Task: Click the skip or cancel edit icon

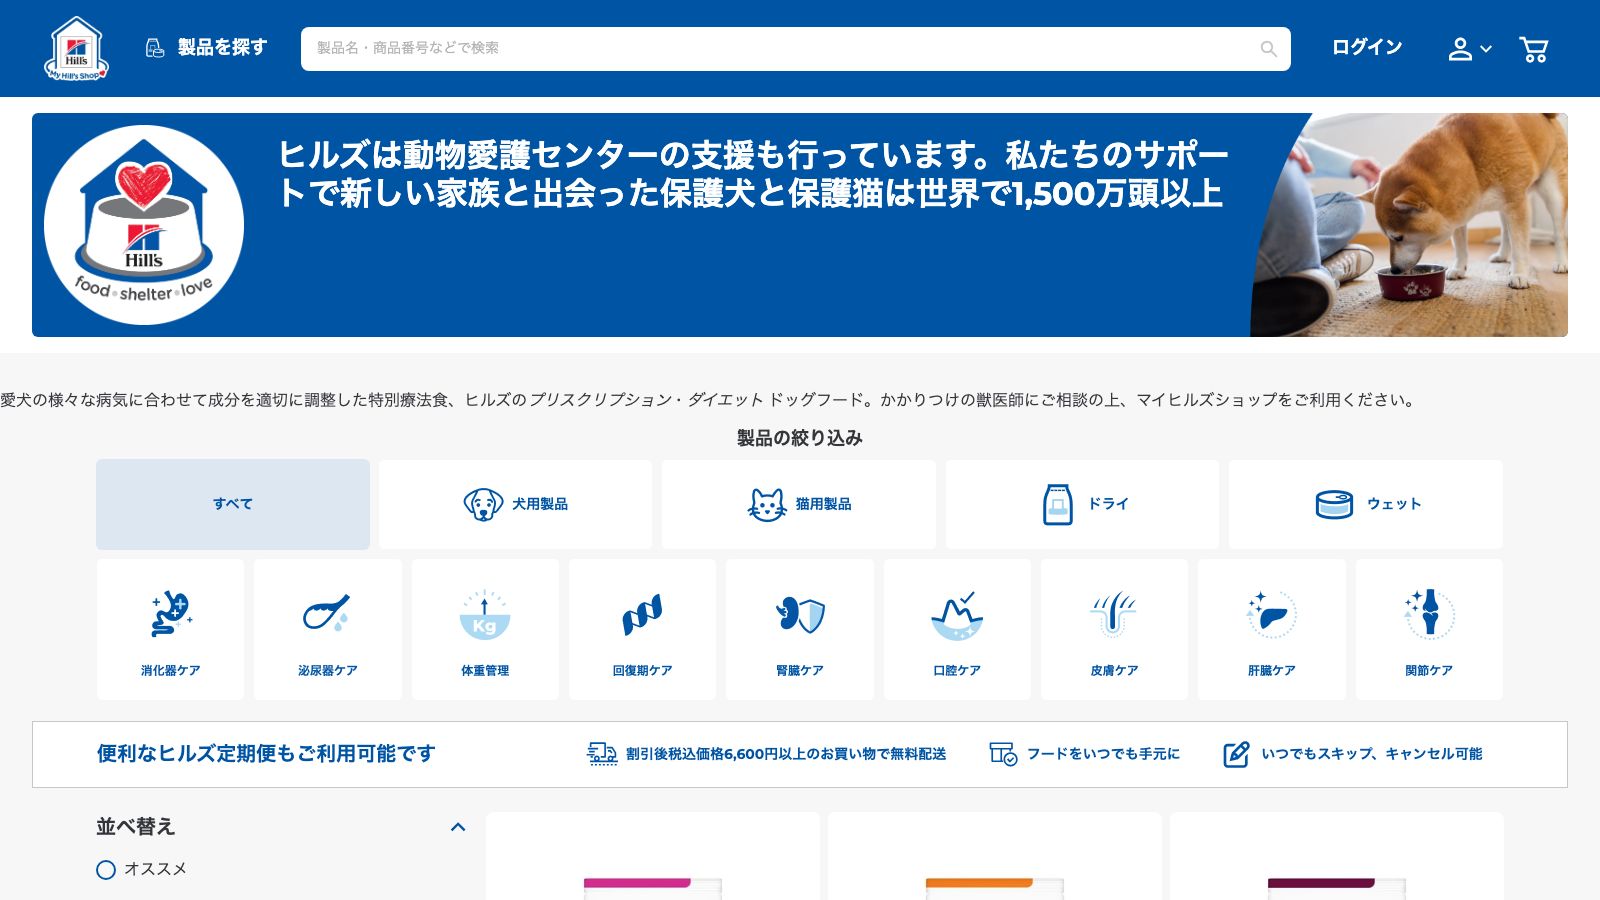Action: pos(1236,753)
